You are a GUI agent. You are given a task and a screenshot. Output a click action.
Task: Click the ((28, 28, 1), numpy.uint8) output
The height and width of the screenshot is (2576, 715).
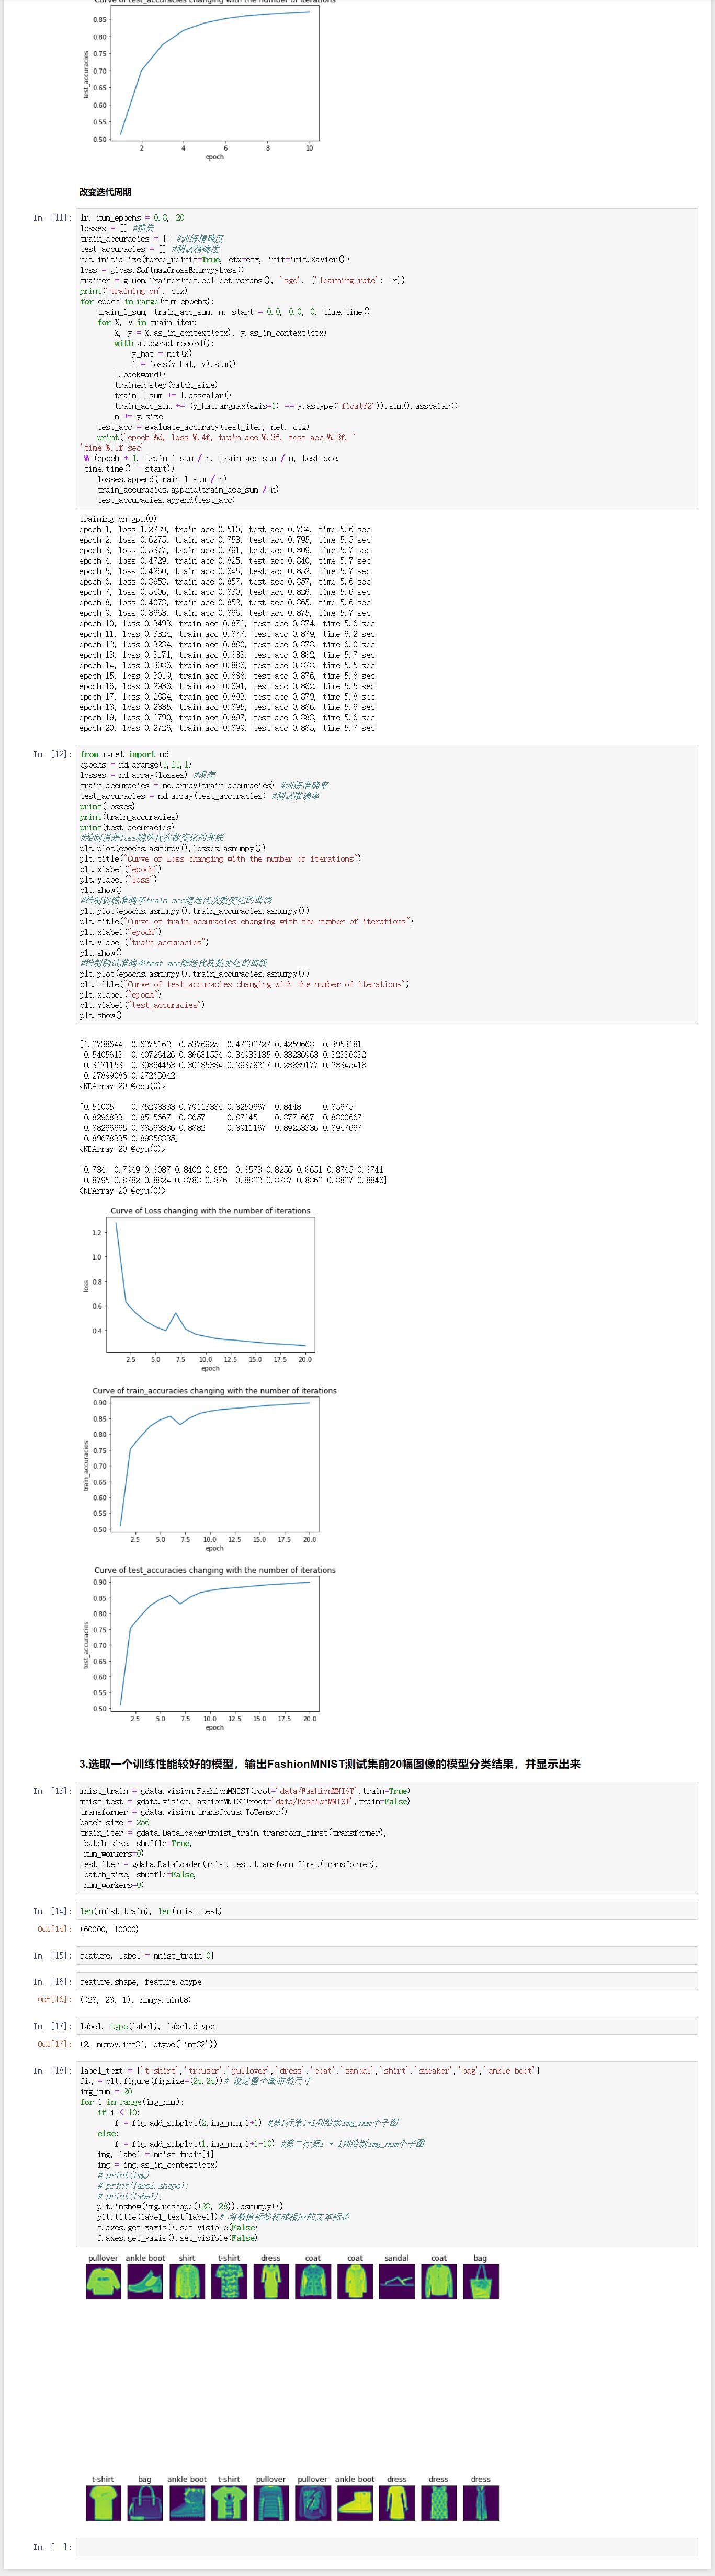pos(135,2000)
